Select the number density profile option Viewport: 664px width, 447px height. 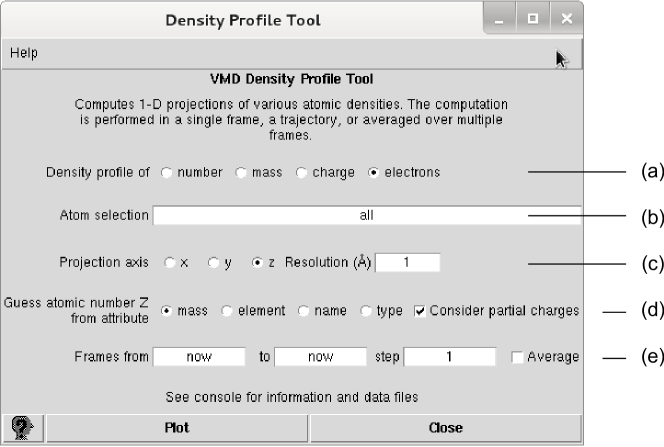(x=166, y=173)
